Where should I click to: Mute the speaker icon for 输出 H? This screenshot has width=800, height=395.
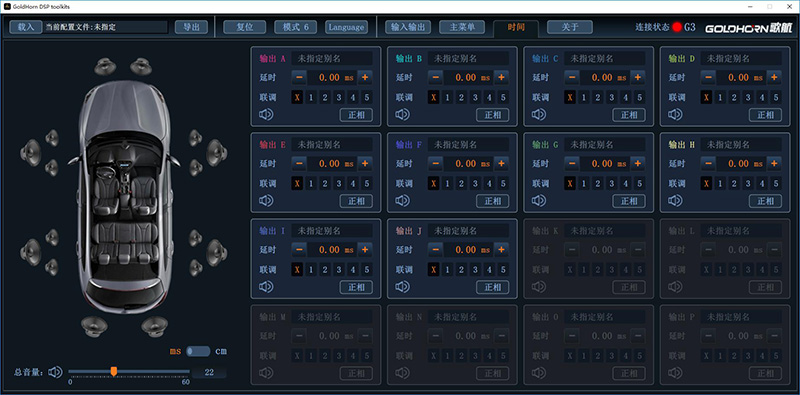click(675, 201)
